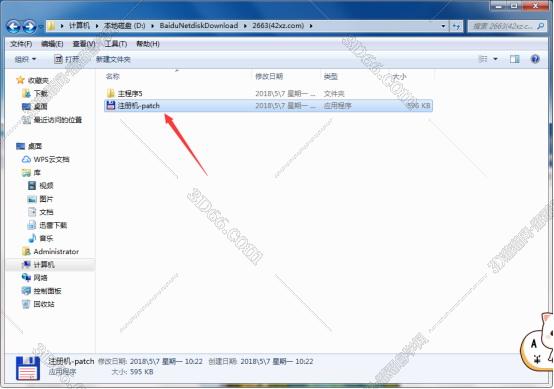Click 计算机 in the address breadcrumb

79,26
